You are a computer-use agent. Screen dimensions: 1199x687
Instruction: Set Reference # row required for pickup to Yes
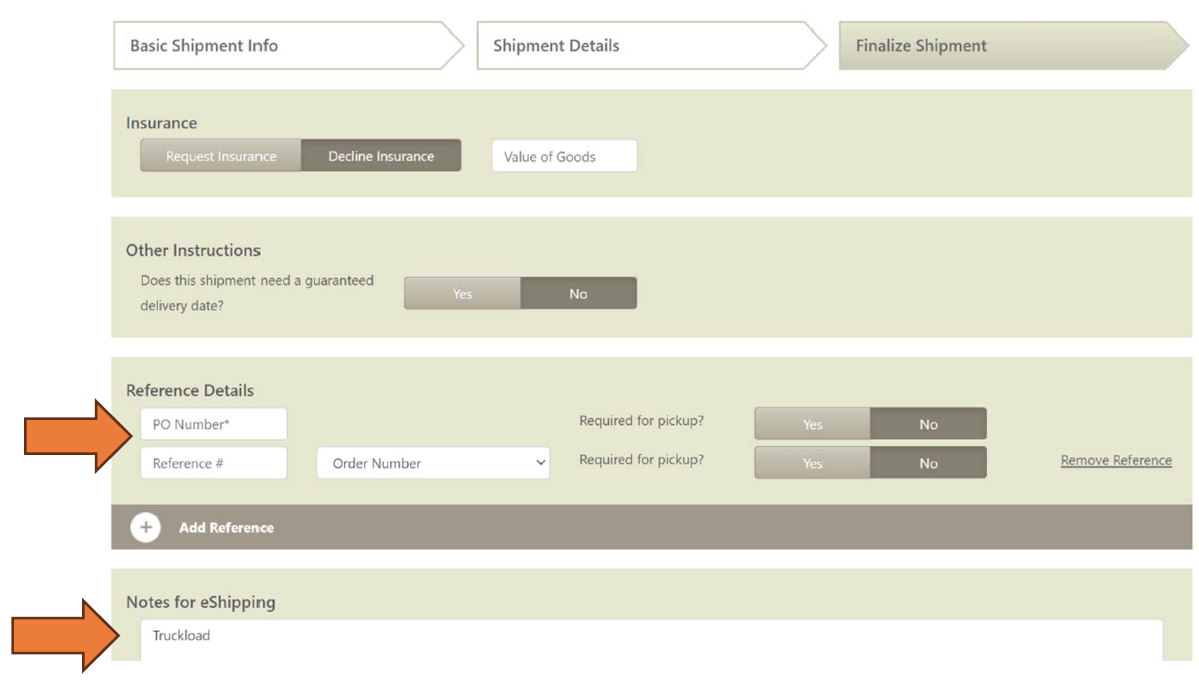tap(812, 463)
